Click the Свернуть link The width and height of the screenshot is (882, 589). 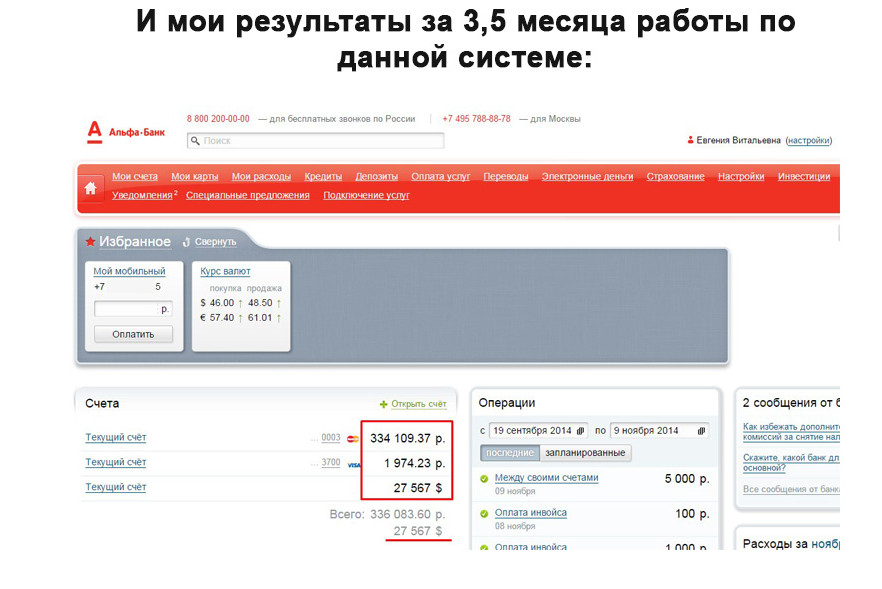pos(215,242)
